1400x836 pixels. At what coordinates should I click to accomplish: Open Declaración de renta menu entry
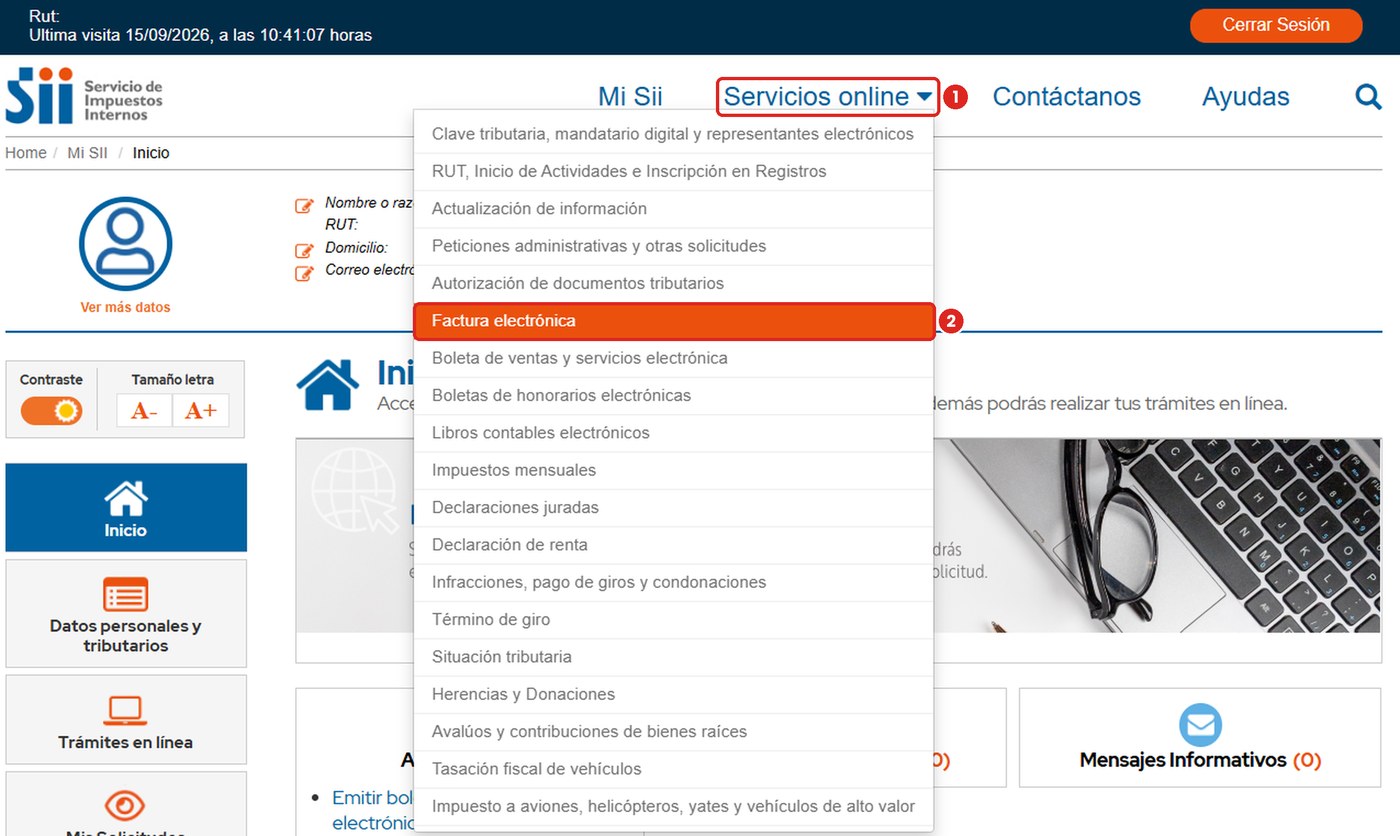pyautogui.click(x=674, y=545)
